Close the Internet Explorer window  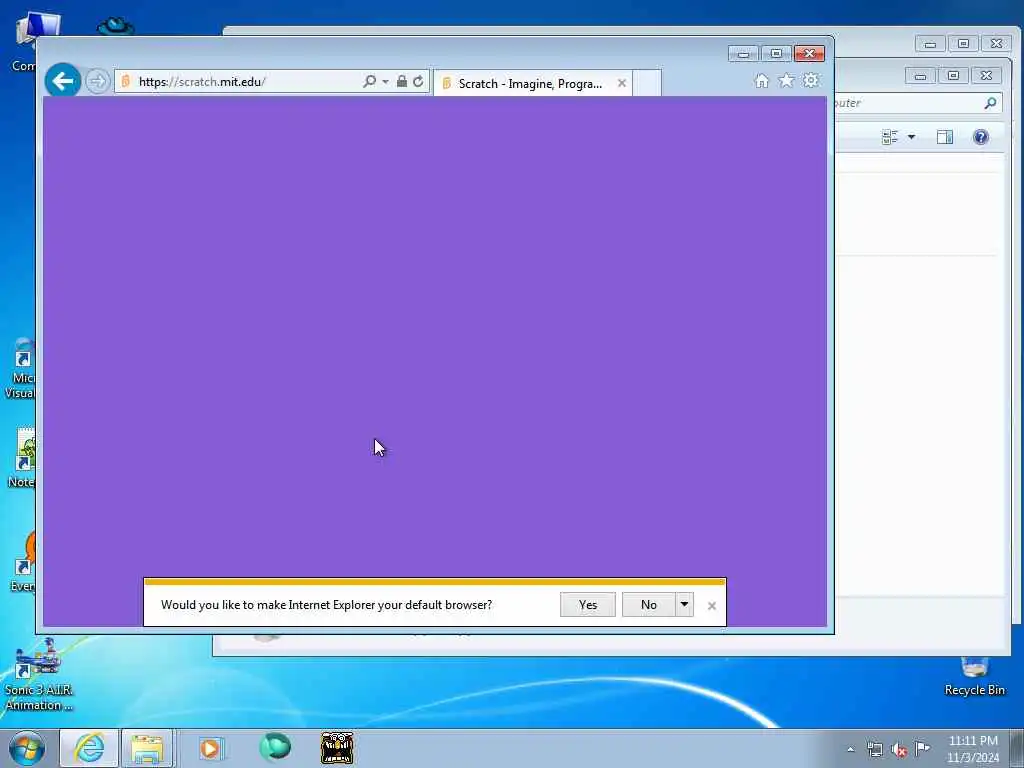pyautogui.click(x=809, y=54)
